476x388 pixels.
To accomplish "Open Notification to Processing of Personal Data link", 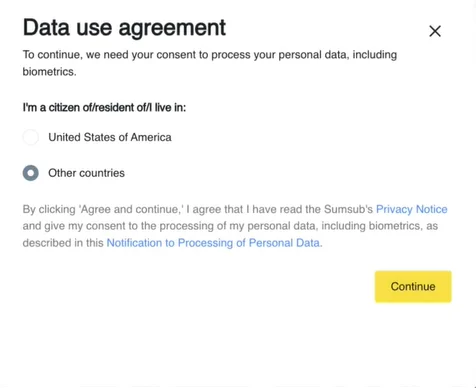I will [x=214, y=243].
